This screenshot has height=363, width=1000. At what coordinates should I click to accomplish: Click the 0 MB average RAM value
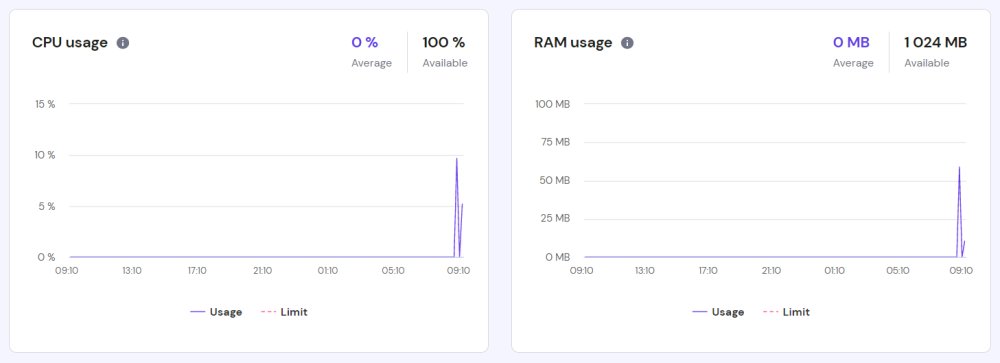pyautogui.click(x=851, y=43)
